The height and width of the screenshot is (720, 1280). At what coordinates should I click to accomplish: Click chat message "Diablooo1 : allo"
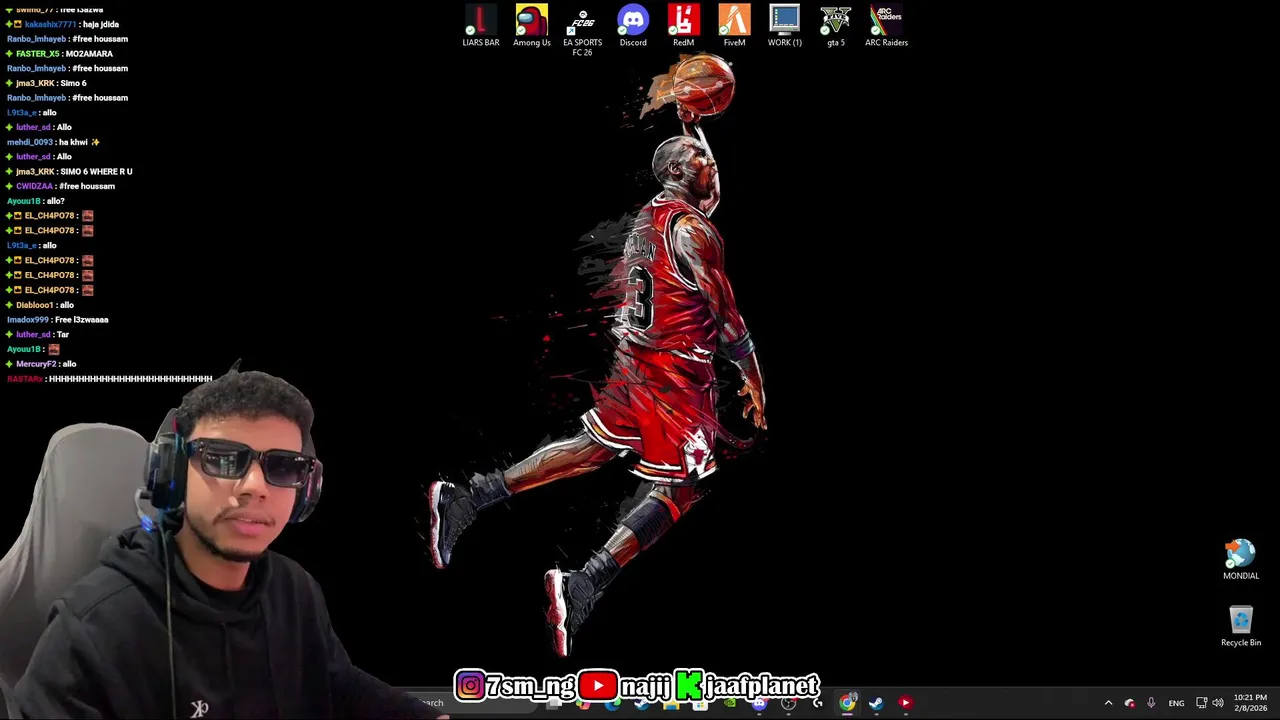(40, 305)
